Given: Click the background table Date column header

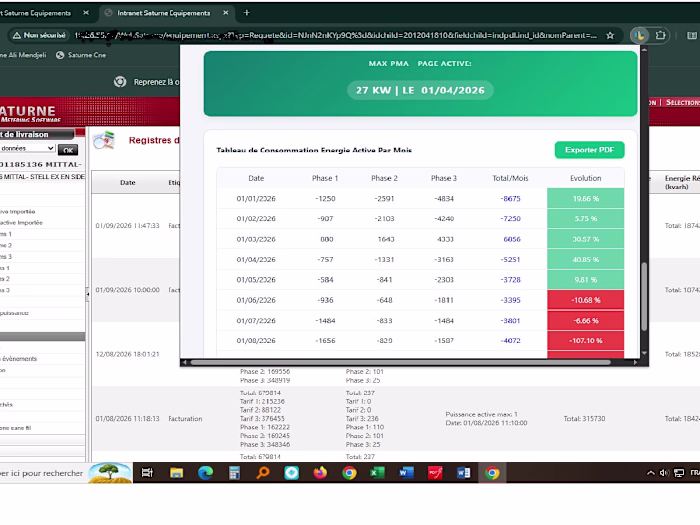Looking at the screenshot, I should (128, 183).
